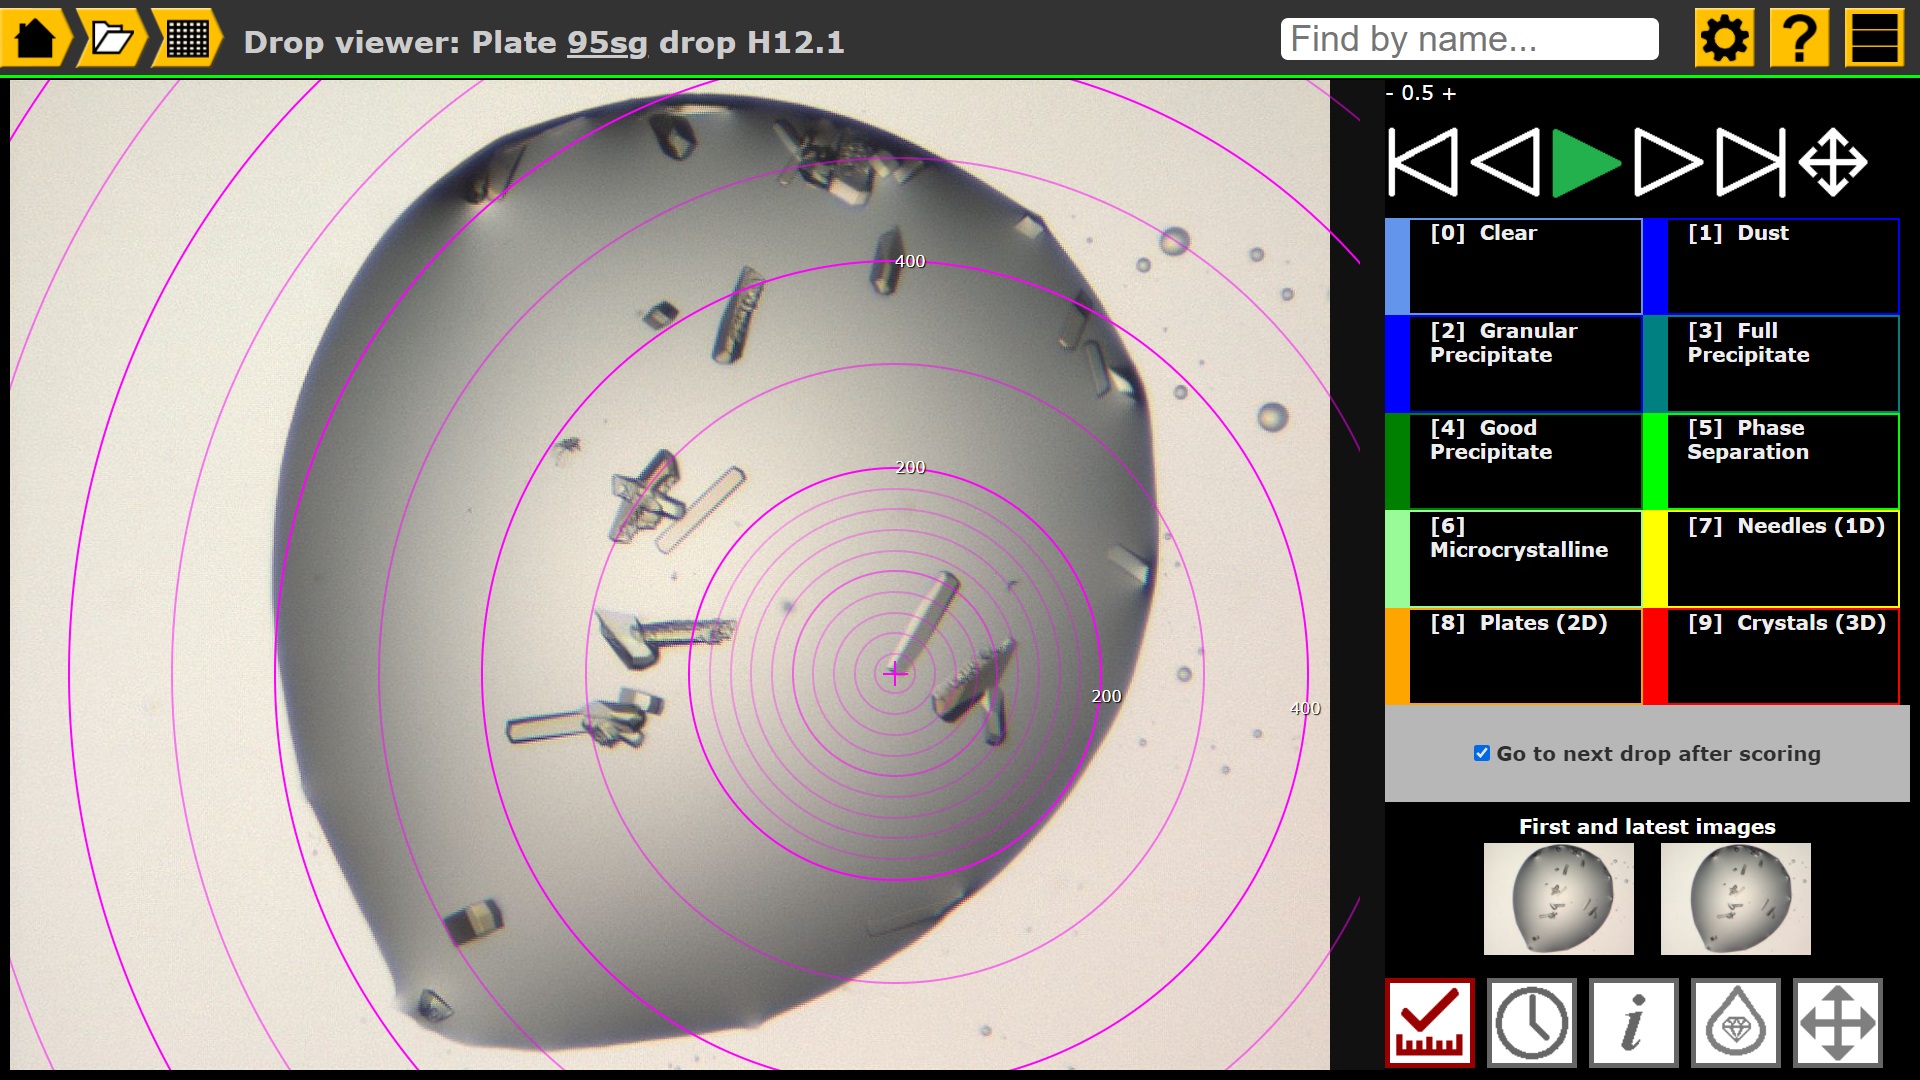Click the plus to increase delay
The image size is (1920, 1080).
click(x=1449, y=93)
